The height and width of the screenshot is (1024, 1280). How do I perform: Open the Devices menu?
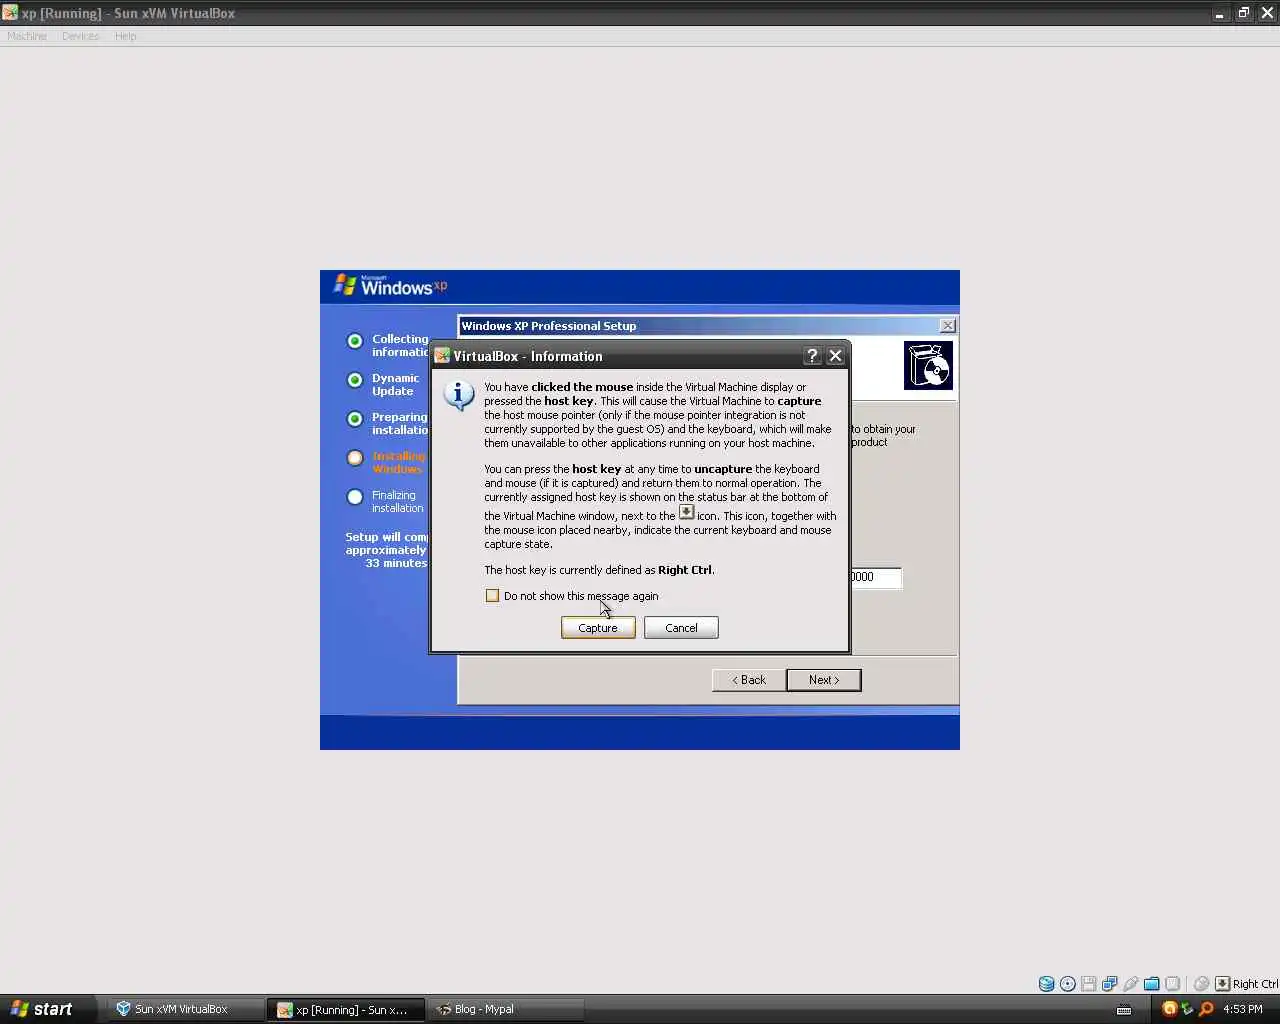coord(80,36)
